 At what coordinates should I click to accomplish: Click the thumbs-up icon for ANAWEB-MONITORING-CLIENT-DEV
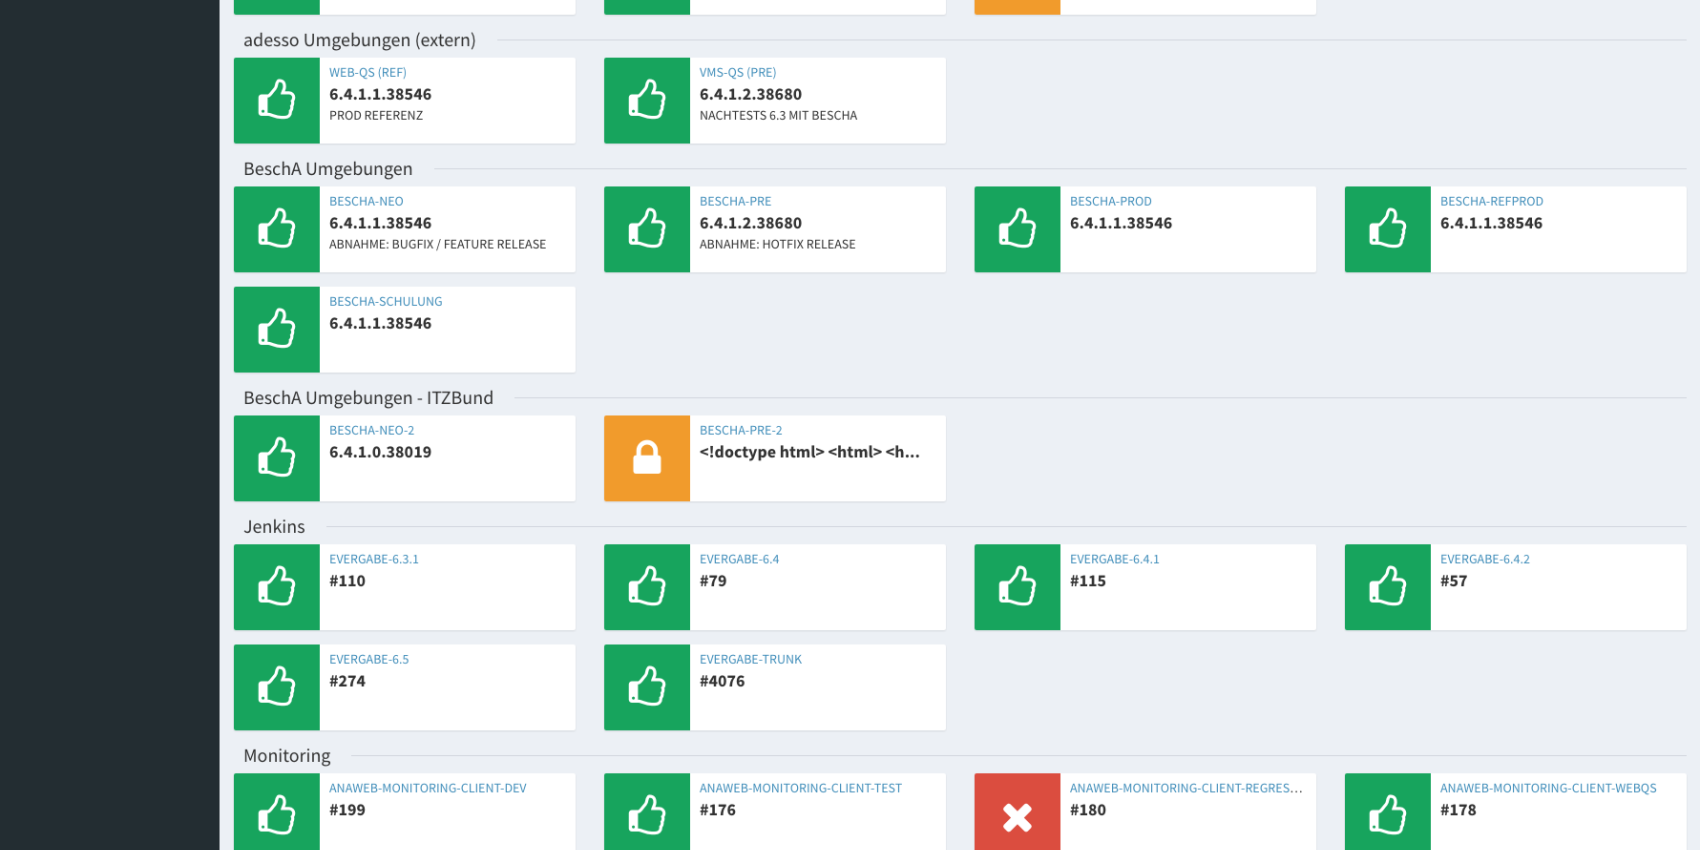[x=277, y=815]
